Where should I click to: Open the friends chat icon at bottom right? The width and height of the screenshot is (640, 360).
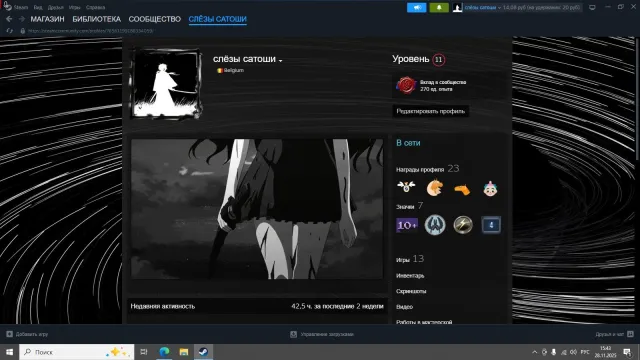click(x=630, y=334)
